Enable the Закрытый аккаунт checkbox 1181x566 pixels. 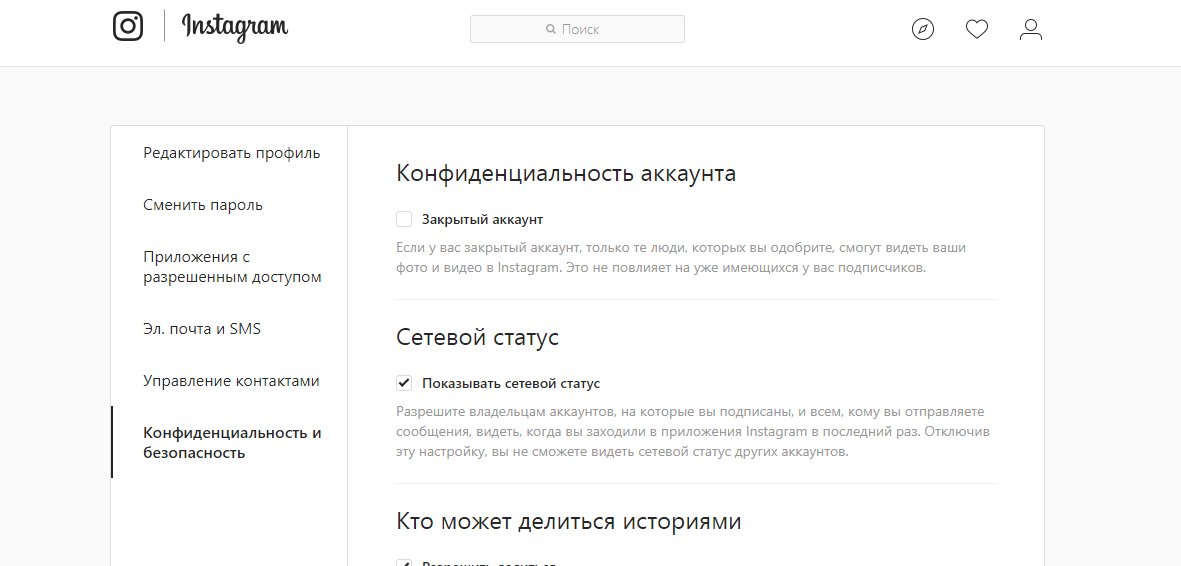pyautogui.click(x=404, y=219)
